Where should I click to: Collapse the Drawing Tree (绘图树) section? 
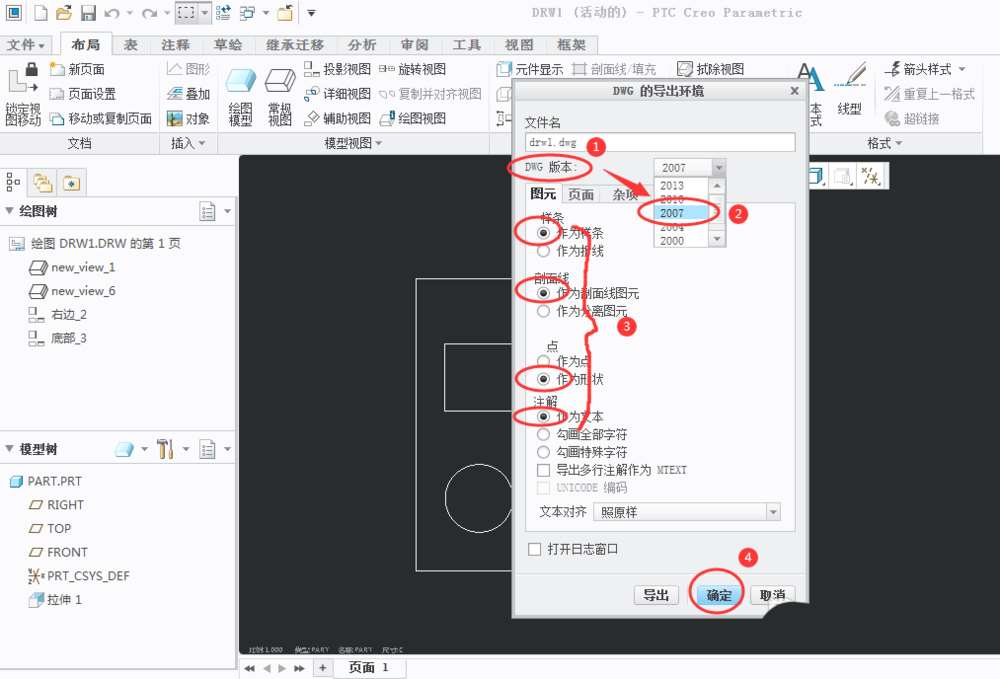(x=10, y=210)
